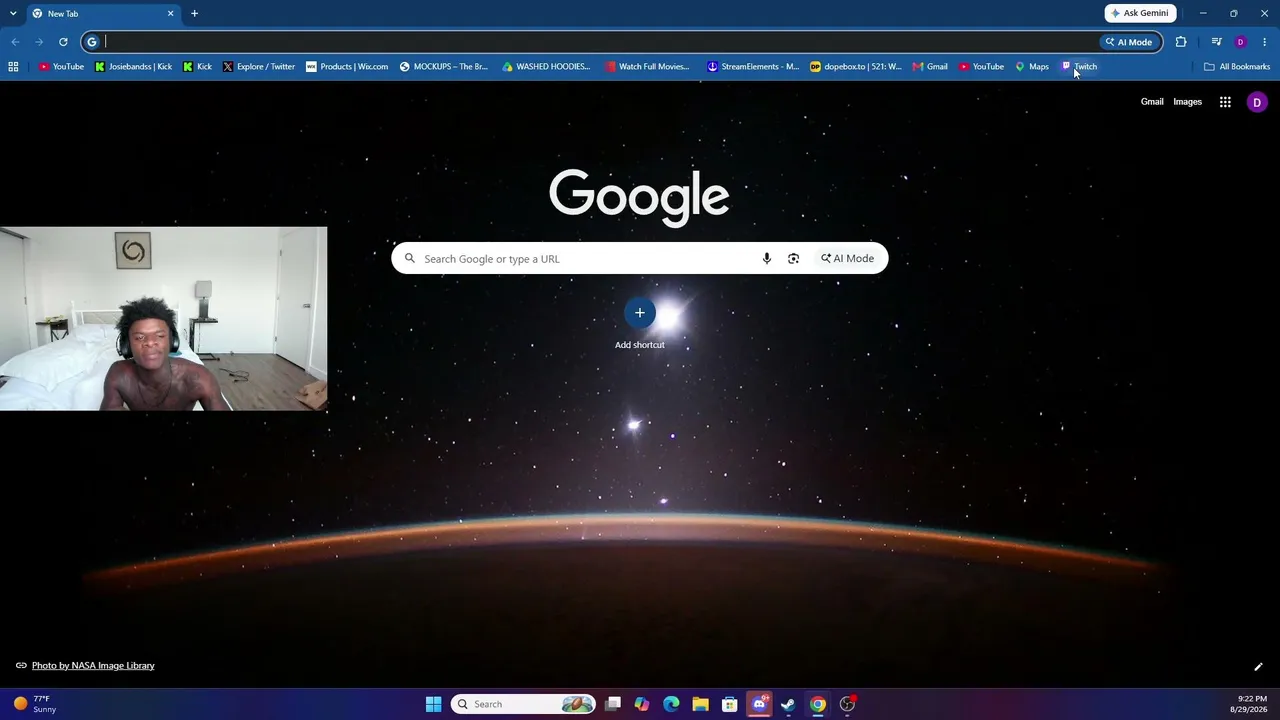Screen dimensions: 1280x720
Task: Open the MOCKUPS bookmark
Action: tap(444, 67)
